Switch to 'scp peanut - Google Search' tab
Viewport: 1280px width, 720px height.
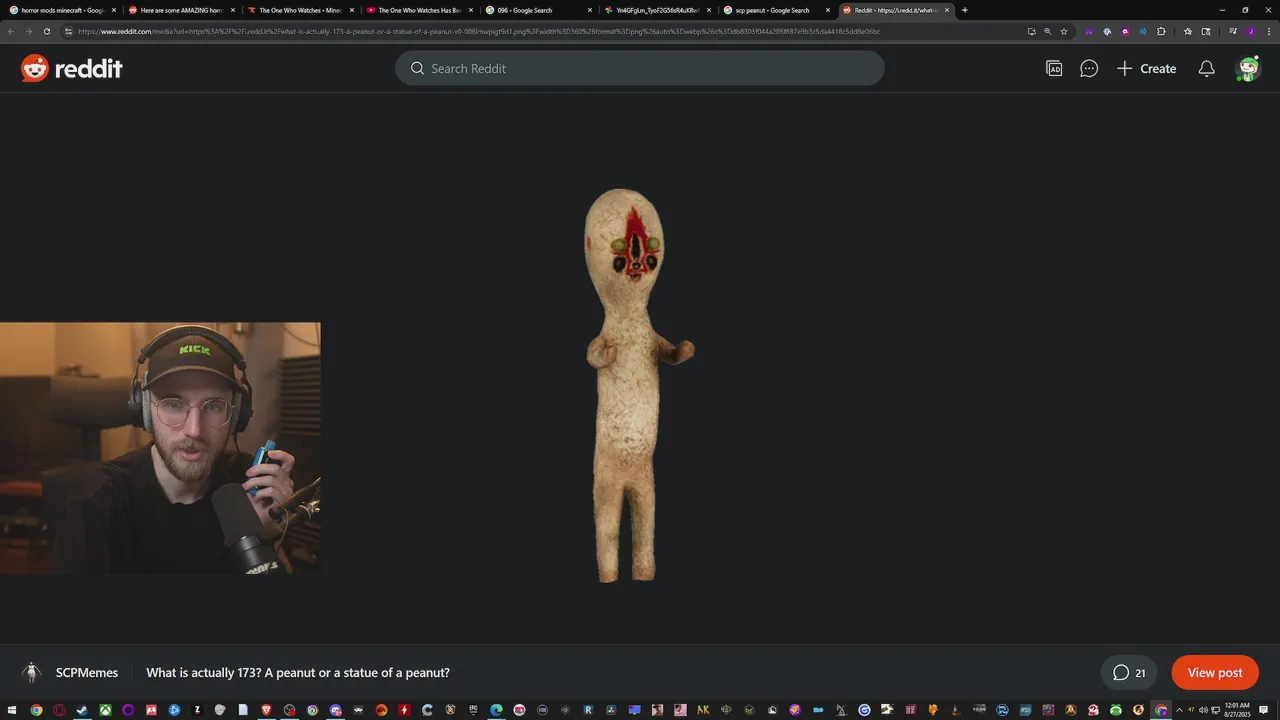pos(776,10)
